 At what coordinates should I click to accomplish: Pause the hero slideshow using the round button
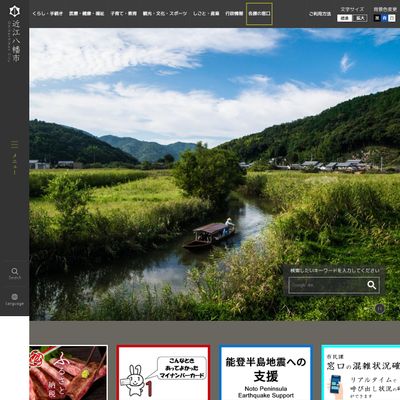[x=380, y=309]
